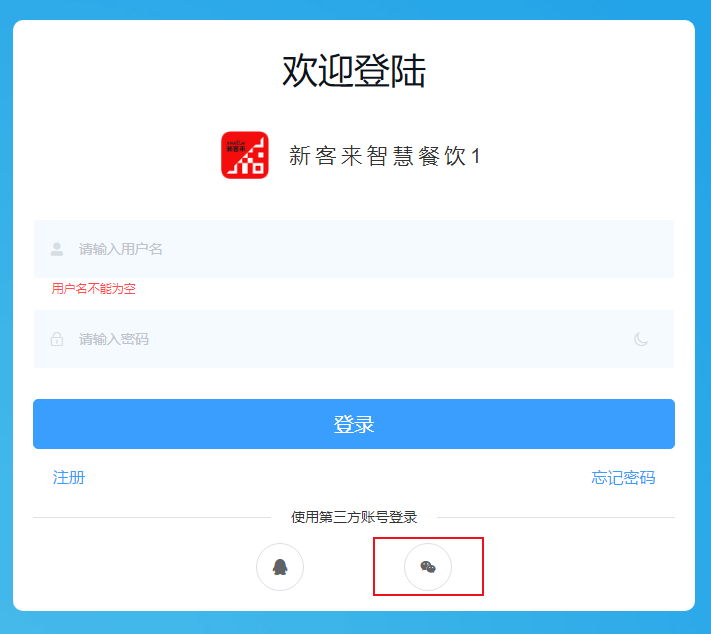Click empty space between QQ and WeChat icons
The width and height of the screenshot is (711, 634).
coord(354,567)
